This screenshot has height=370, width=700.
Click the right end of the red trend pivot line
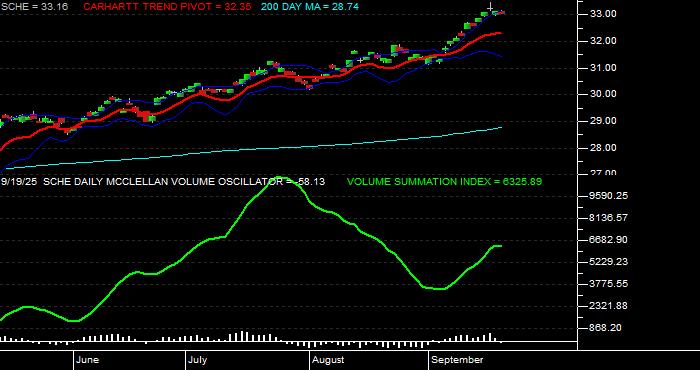(x=501, y=33)
